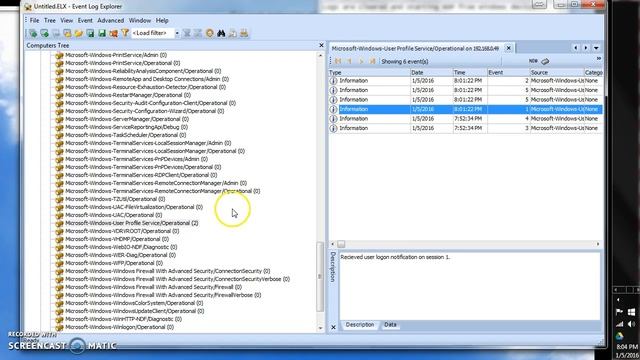Sort events by the Event column header

click(x=508, y=72)
